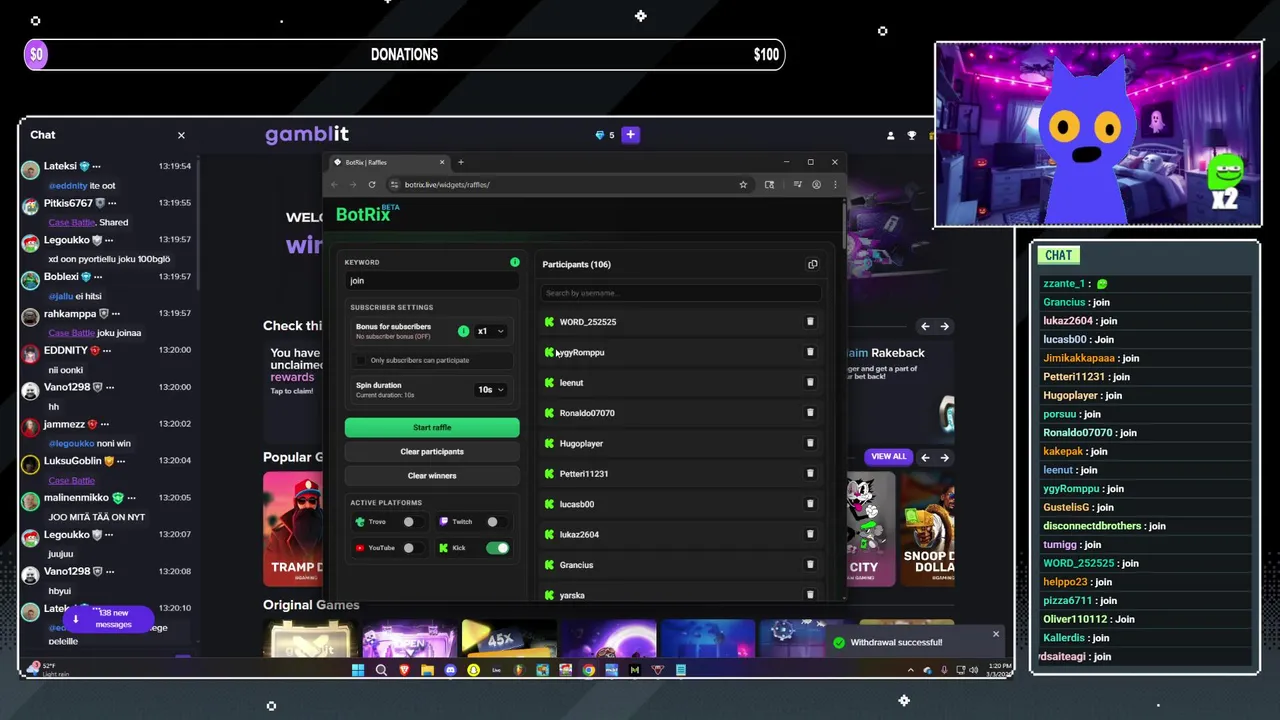The width and height of the screenshot is (1280, 720).
Task: Go to next Popular Games page arrow
Action: coord(944,457)
